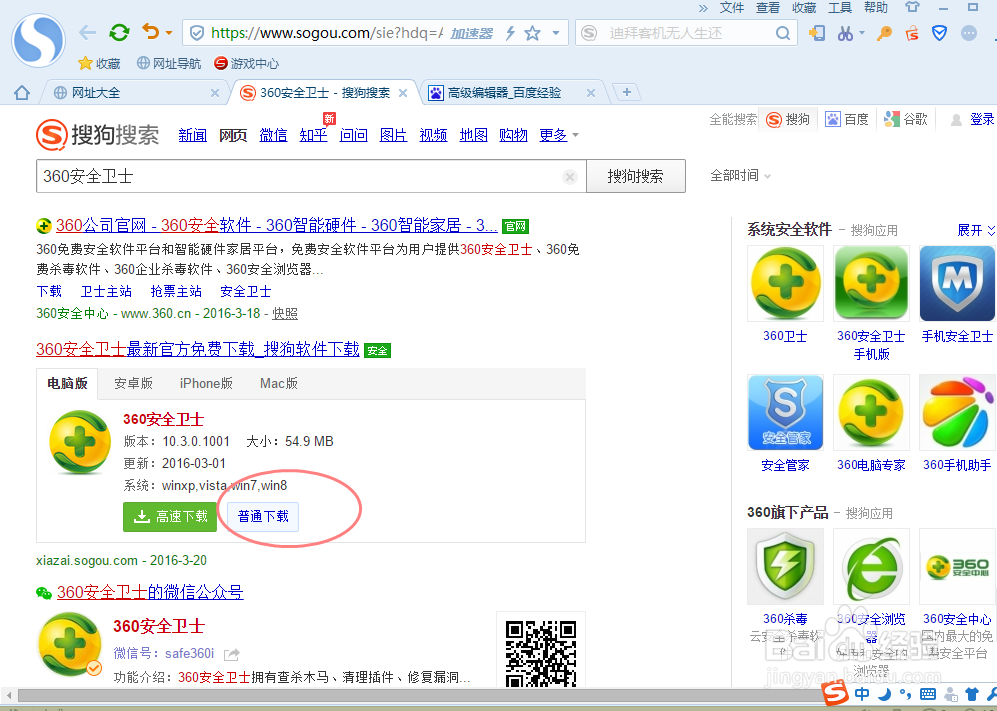The image size is (997, 711).
Task: Click the Sogou search logo
Action: pyautogui.click(x=98, y=135)
